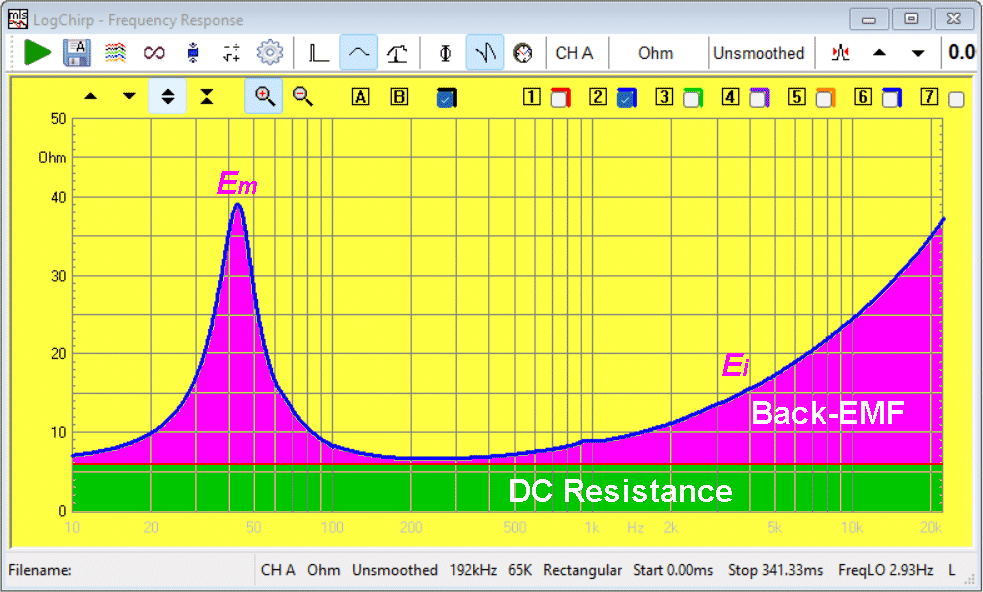
Task: Enable overlay 1 red checkbox
Action: (560, 98)
